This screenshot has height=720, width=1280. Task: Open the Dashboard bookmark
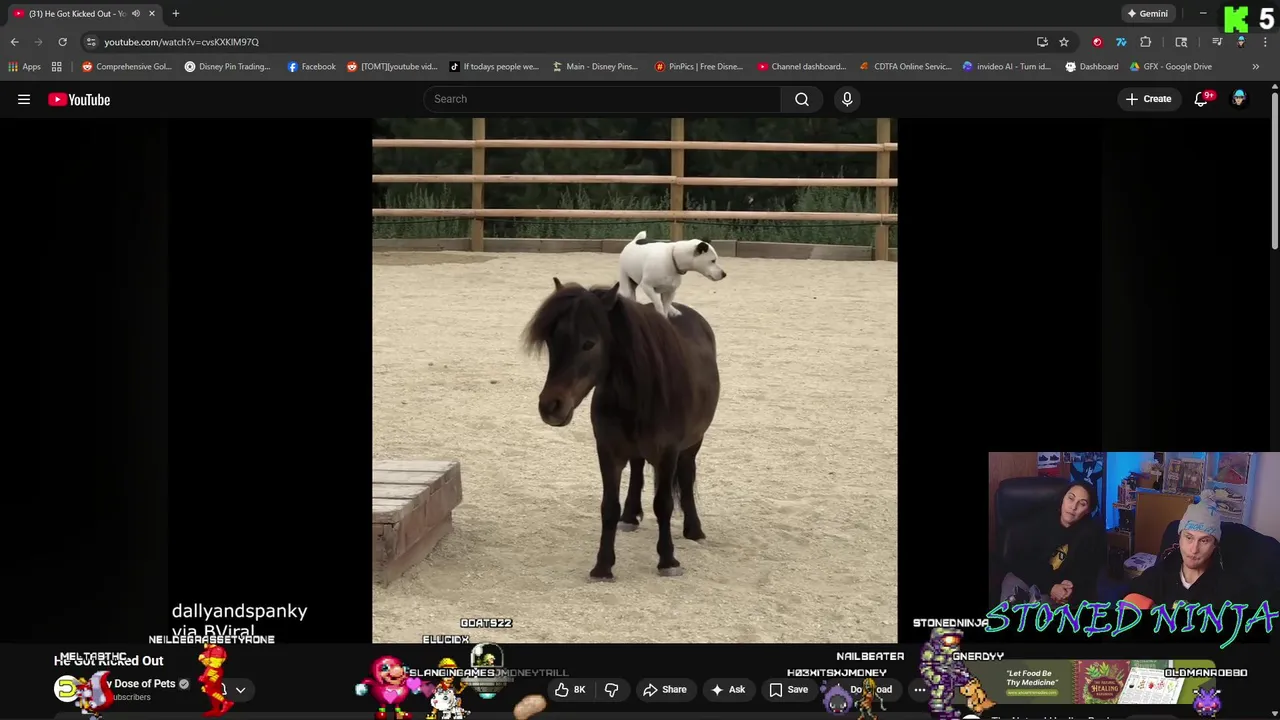pos(1092,67)
